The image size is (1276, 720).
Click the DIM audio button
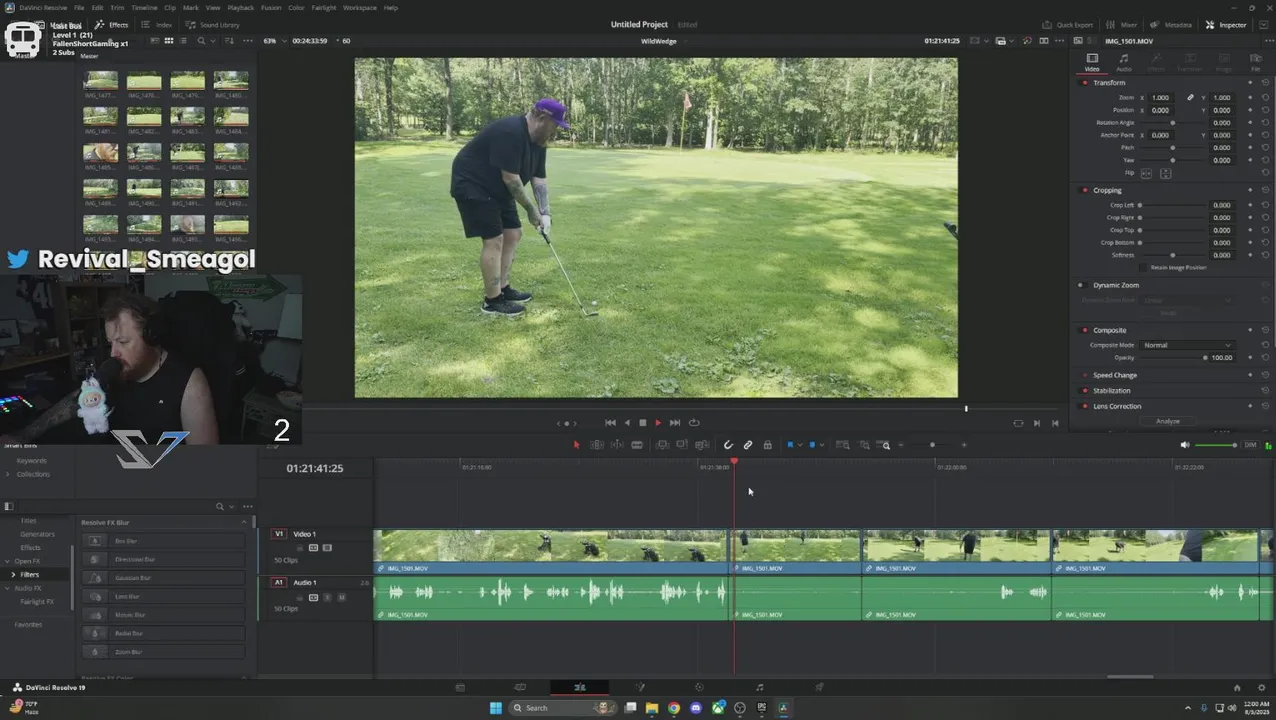tap(1250, 445)
